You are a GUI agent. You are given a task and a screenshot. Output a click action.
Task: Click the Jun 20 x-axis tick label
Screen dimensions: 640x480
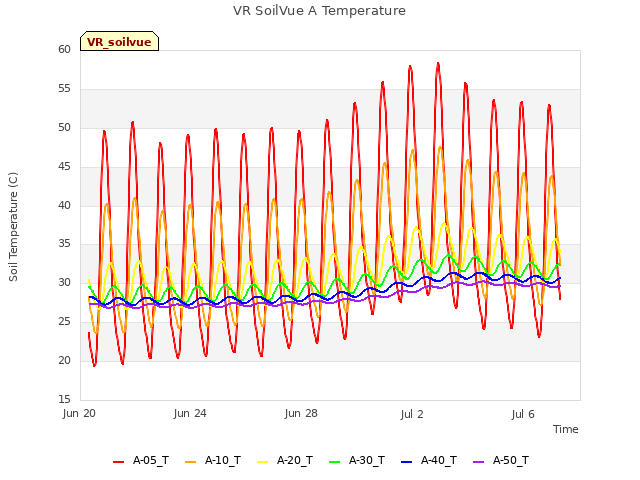[79, 413]
